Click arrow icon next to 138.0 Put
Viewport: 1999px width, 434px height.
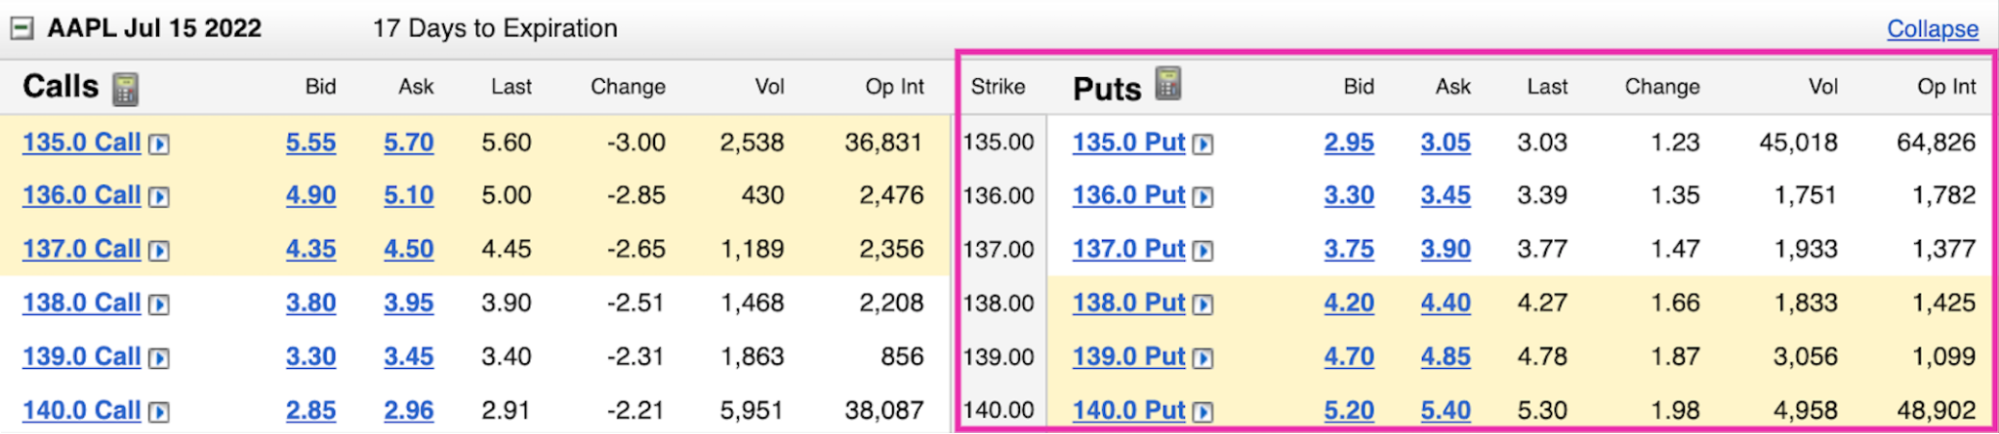coord(1203,304)
